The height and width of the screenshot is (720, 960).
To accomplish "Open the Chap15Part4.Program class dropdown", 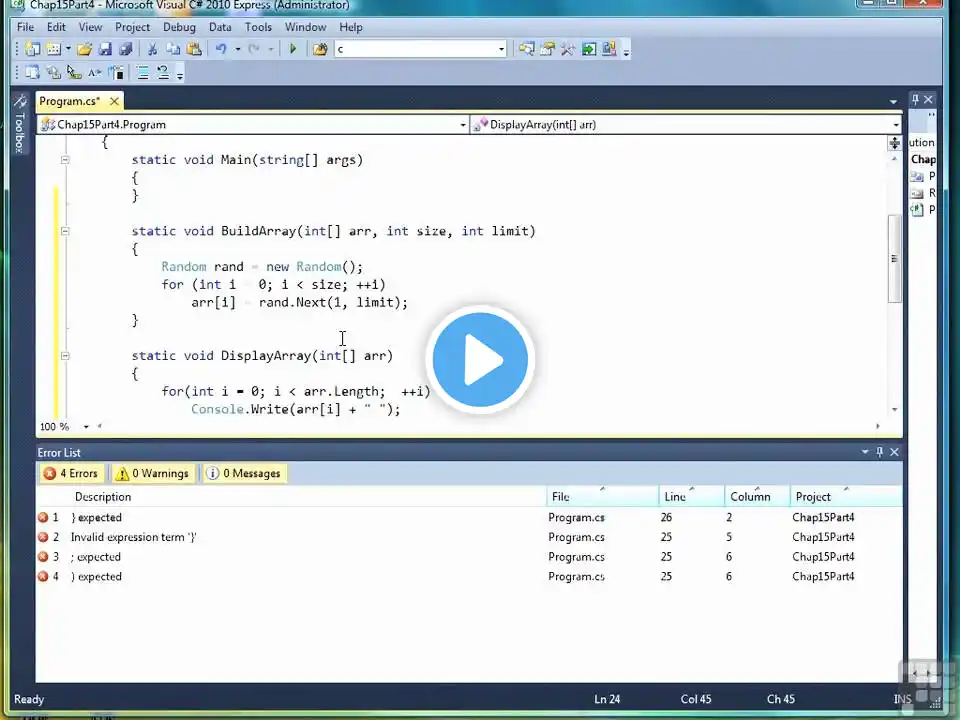I will pos(253,125).
